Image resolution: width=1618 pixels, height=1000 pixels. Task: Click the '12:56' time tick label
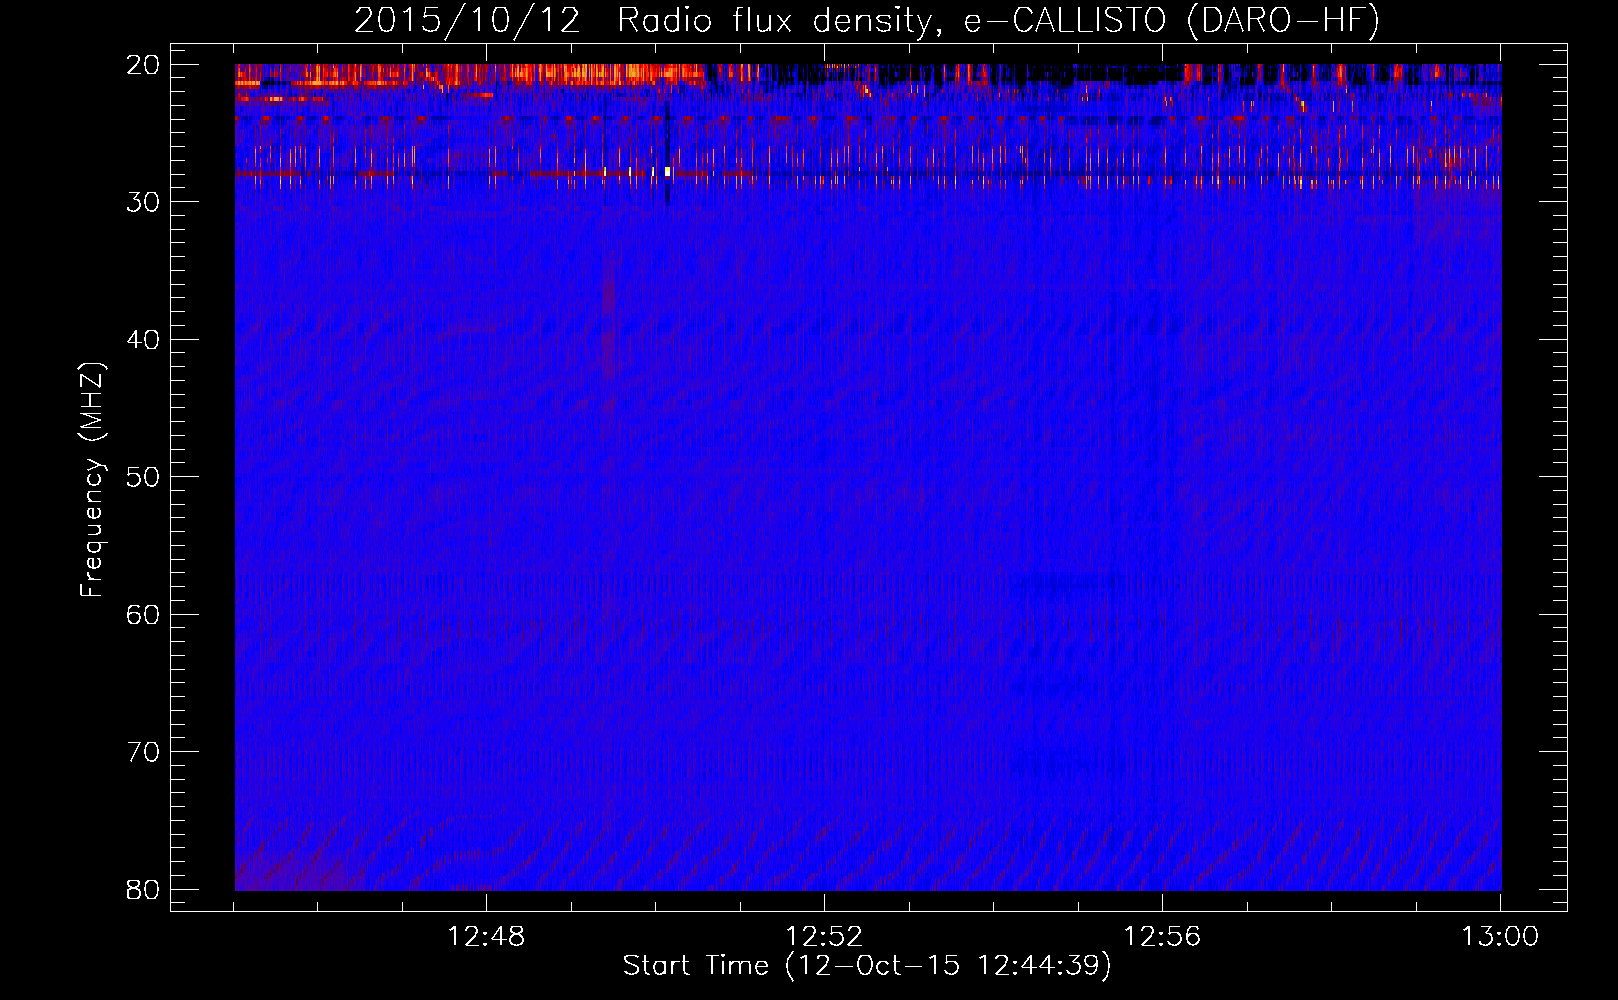pos(1162,937)
